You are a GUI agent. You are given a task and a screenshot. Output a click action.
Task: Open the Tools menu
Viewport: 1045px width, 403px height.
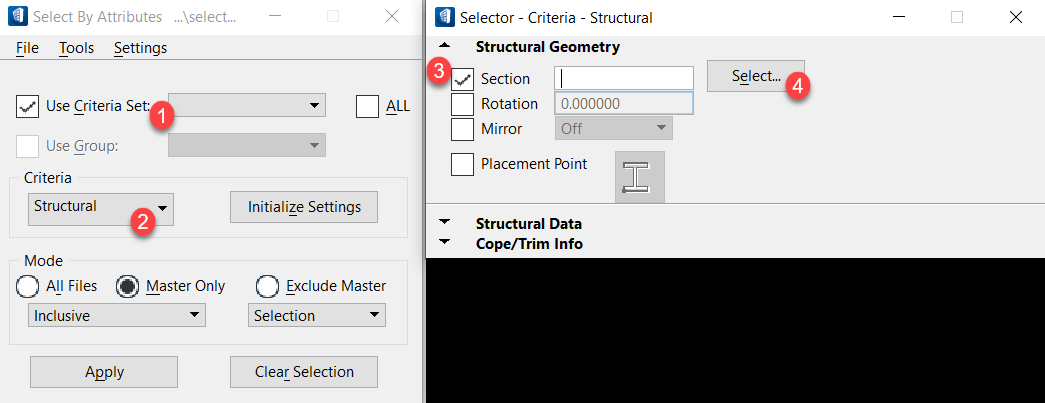77,48
